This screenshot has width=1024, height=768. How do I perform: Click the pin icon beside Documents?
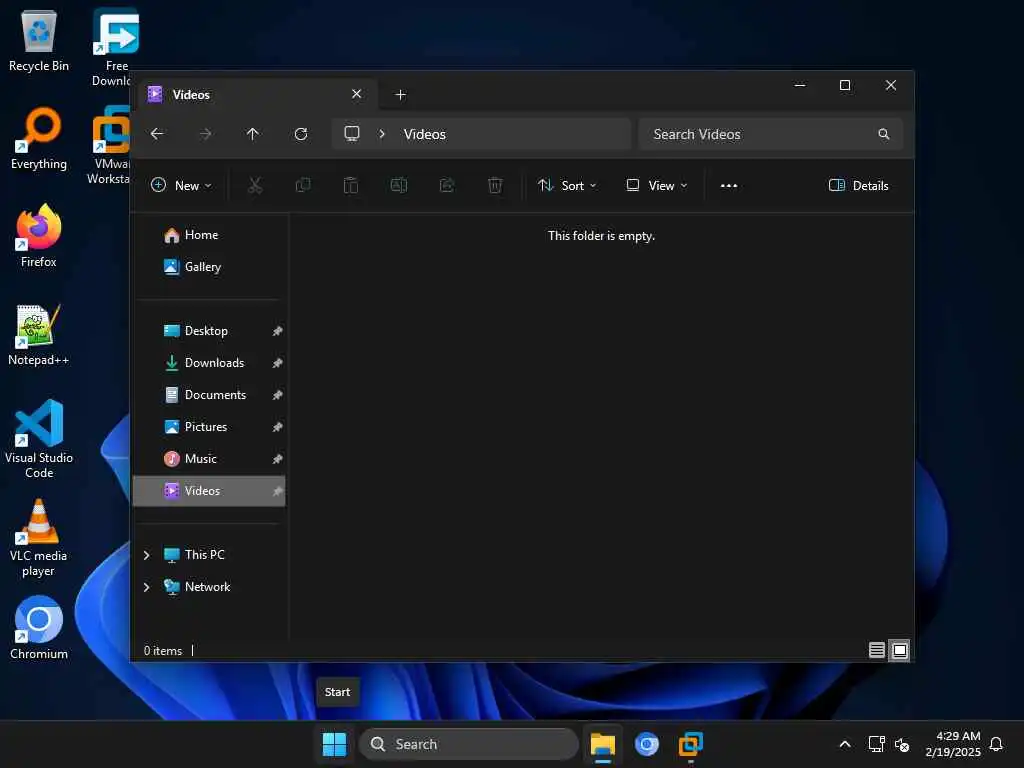pyautogui.click(x=278, y=395)
